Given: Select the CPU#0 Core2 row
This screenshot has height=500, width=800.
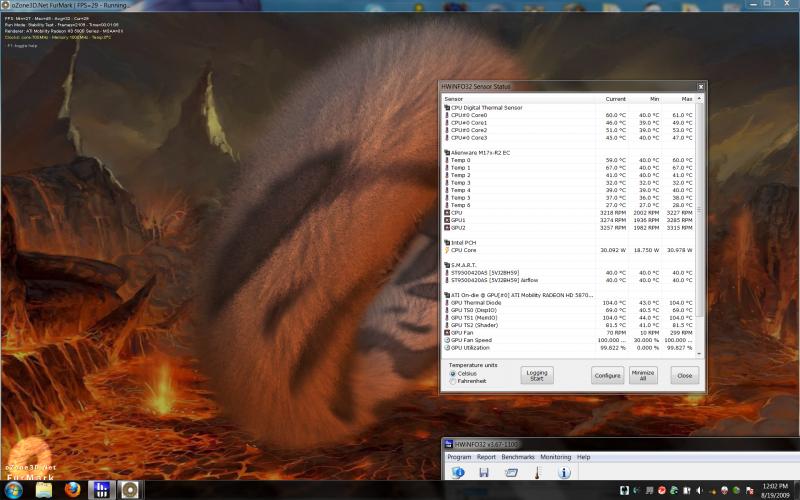Looking at the screenshot, I should 568,130.
